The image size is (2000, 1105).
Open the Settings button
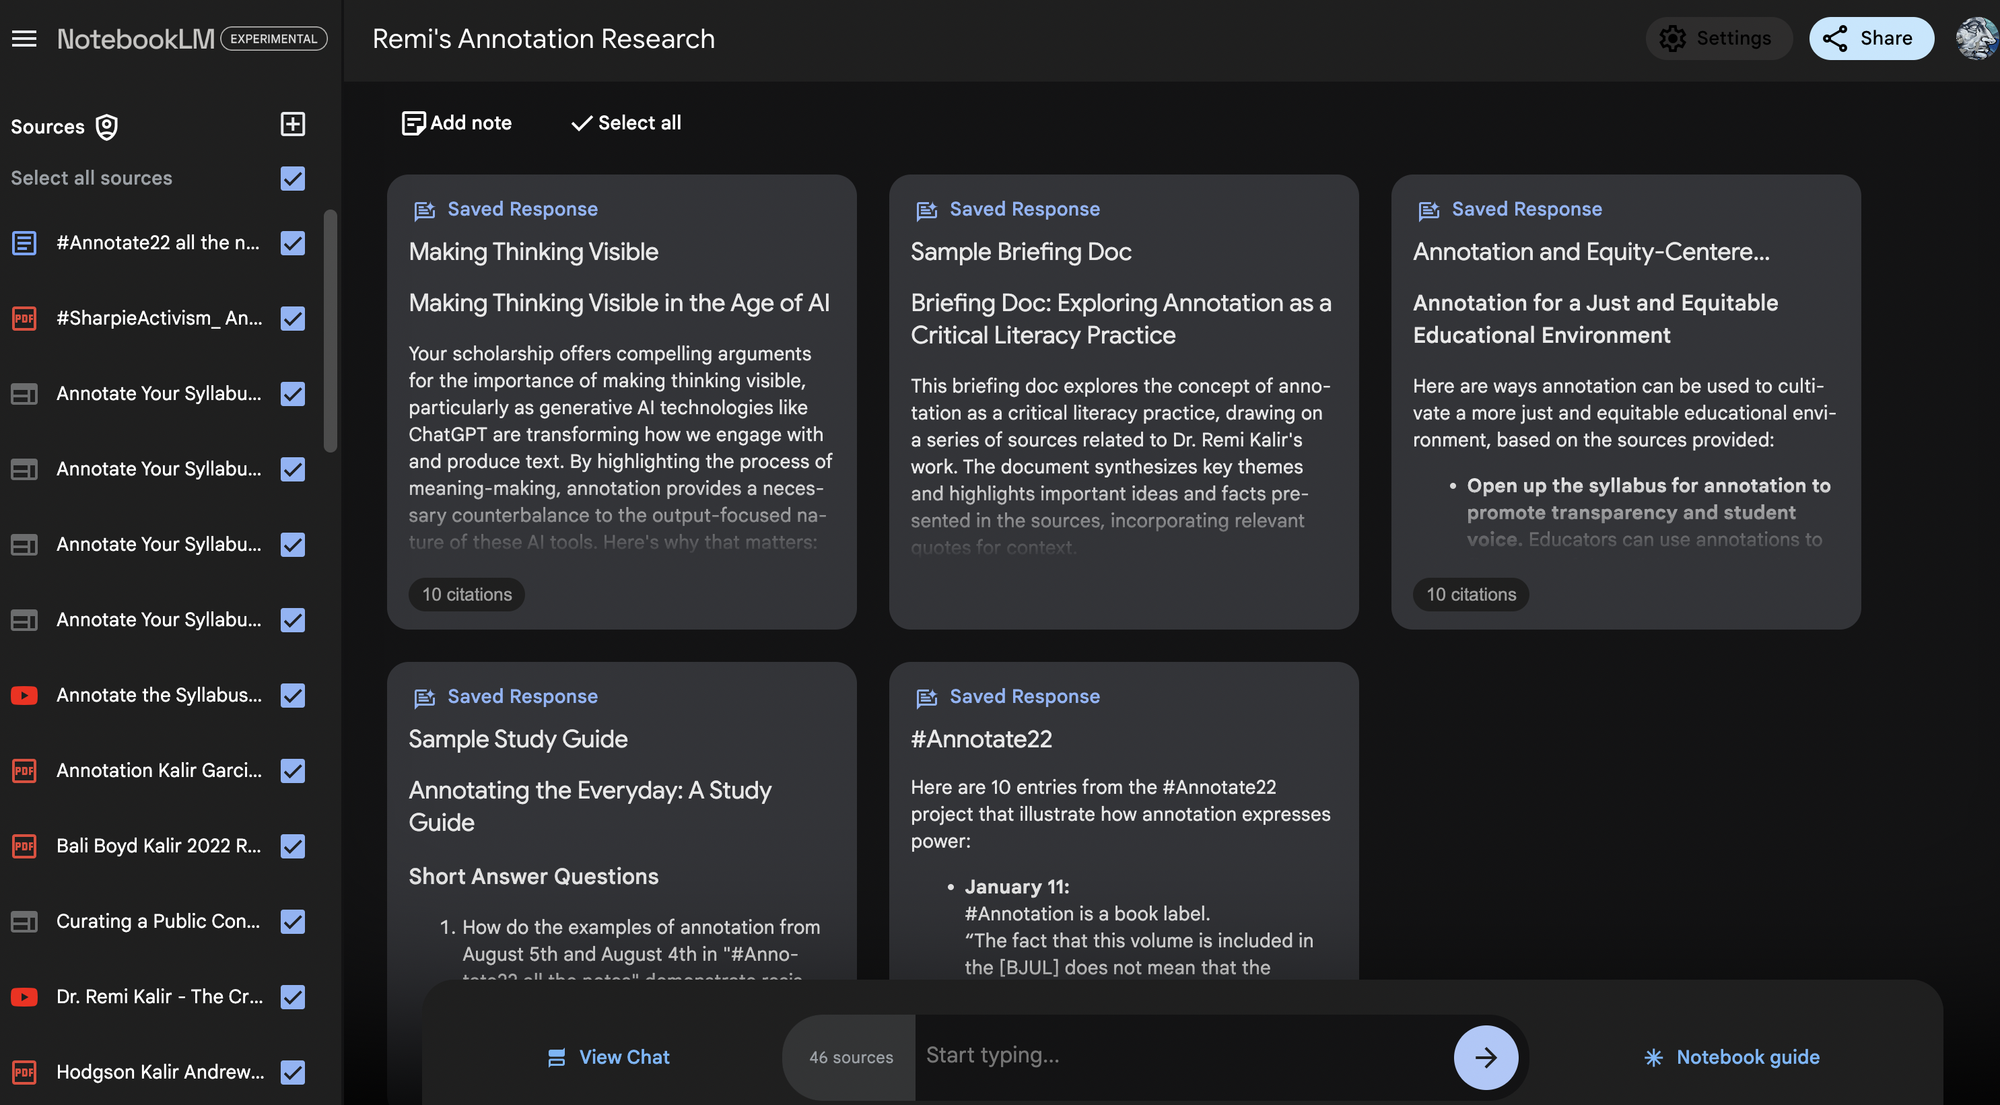[1717, 39]
